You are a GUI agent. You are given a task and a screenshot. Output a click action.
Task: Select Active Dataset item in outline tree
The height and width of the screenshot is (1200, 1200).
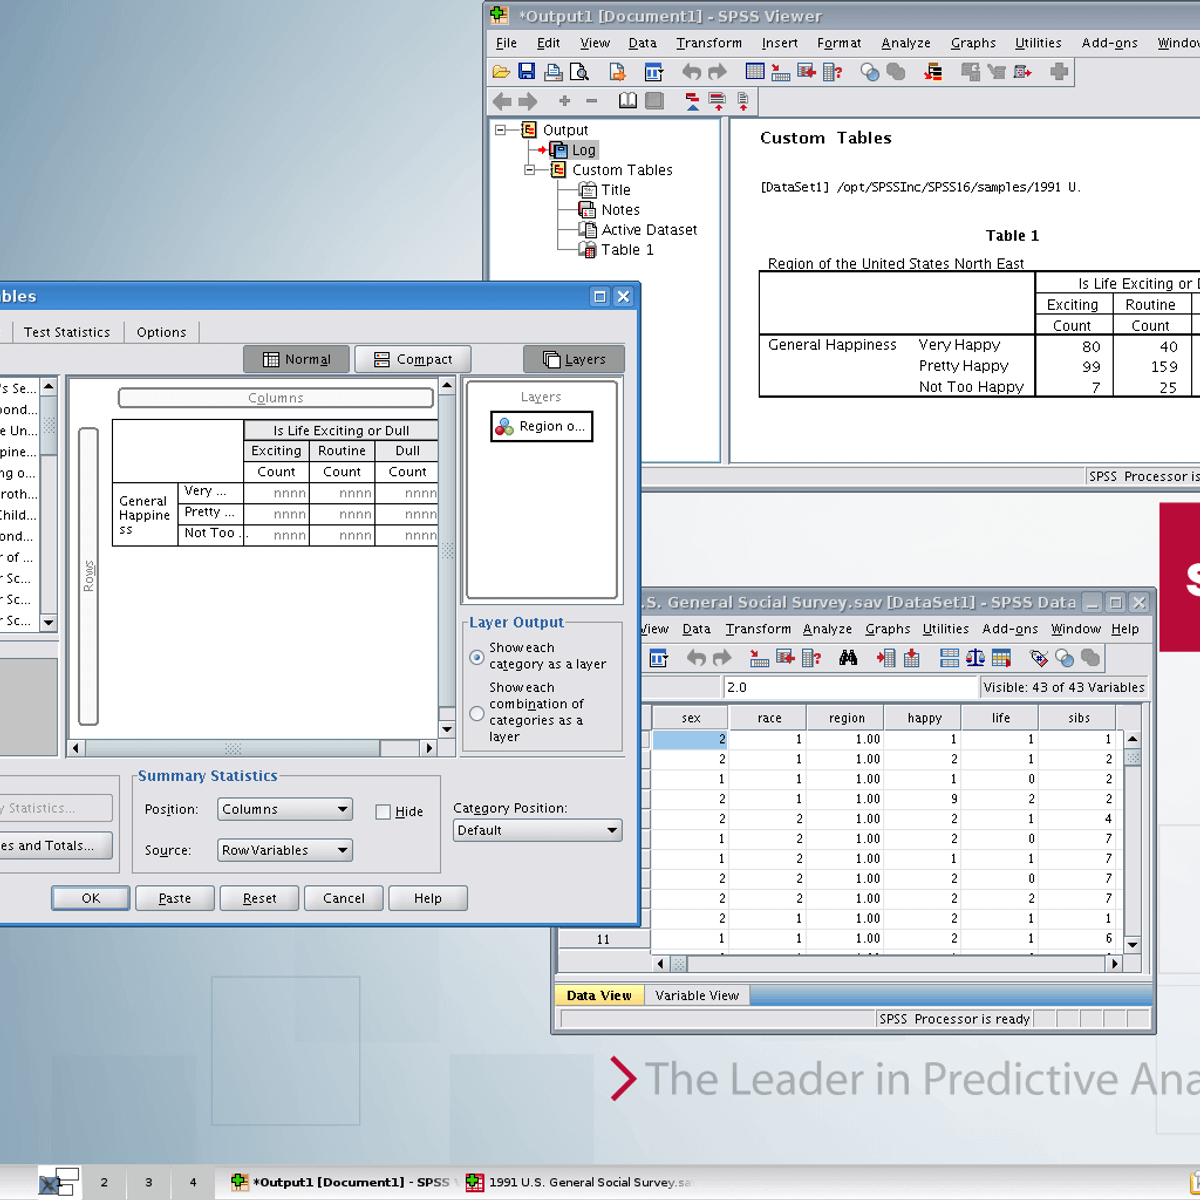pos(649,230)
